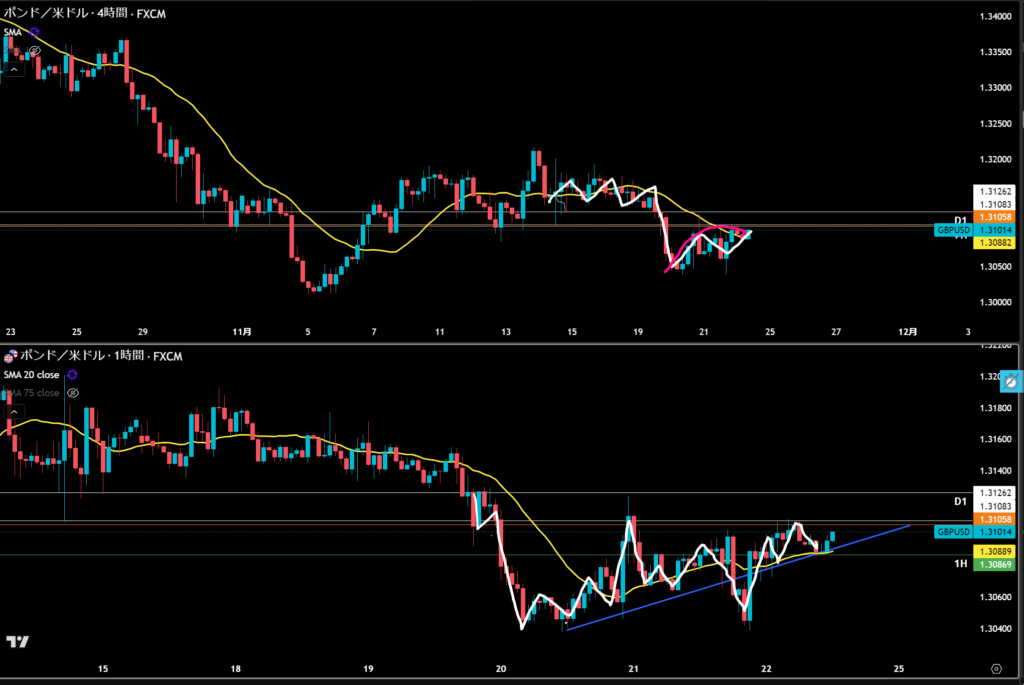Unhide the SMA 75 close indicator
Viewport: 1024px width, 685px height.
pyautogui.click(x=73, y=393)
